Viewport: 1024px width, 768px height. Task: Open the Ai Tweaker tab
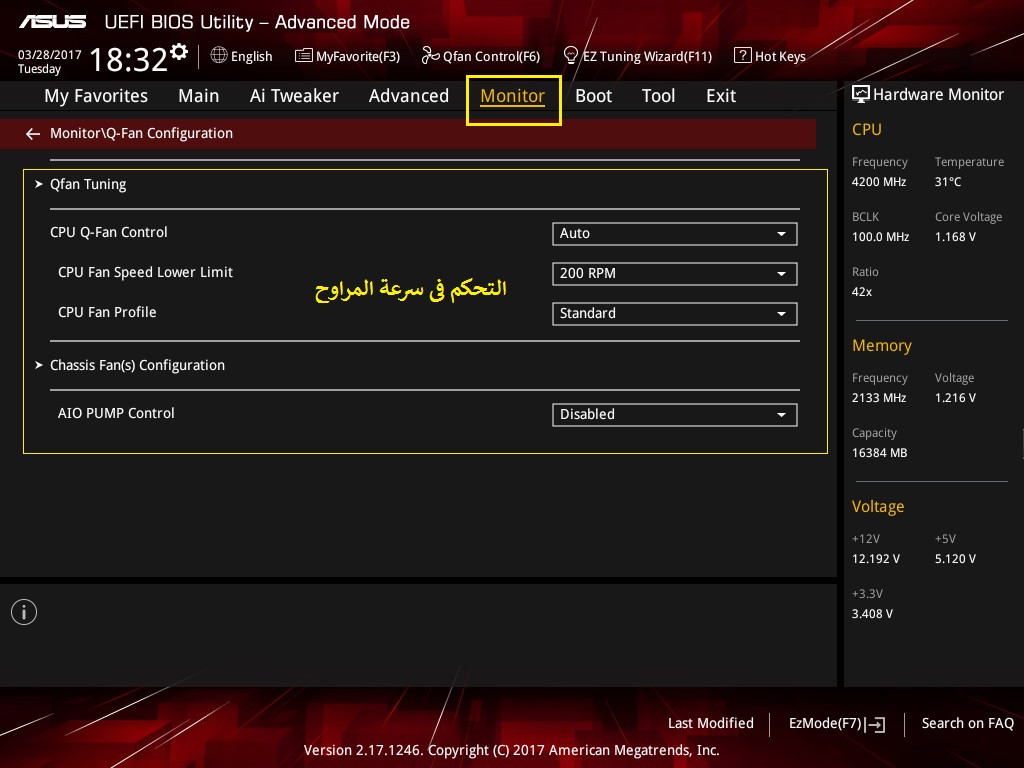tap(294, 96)
